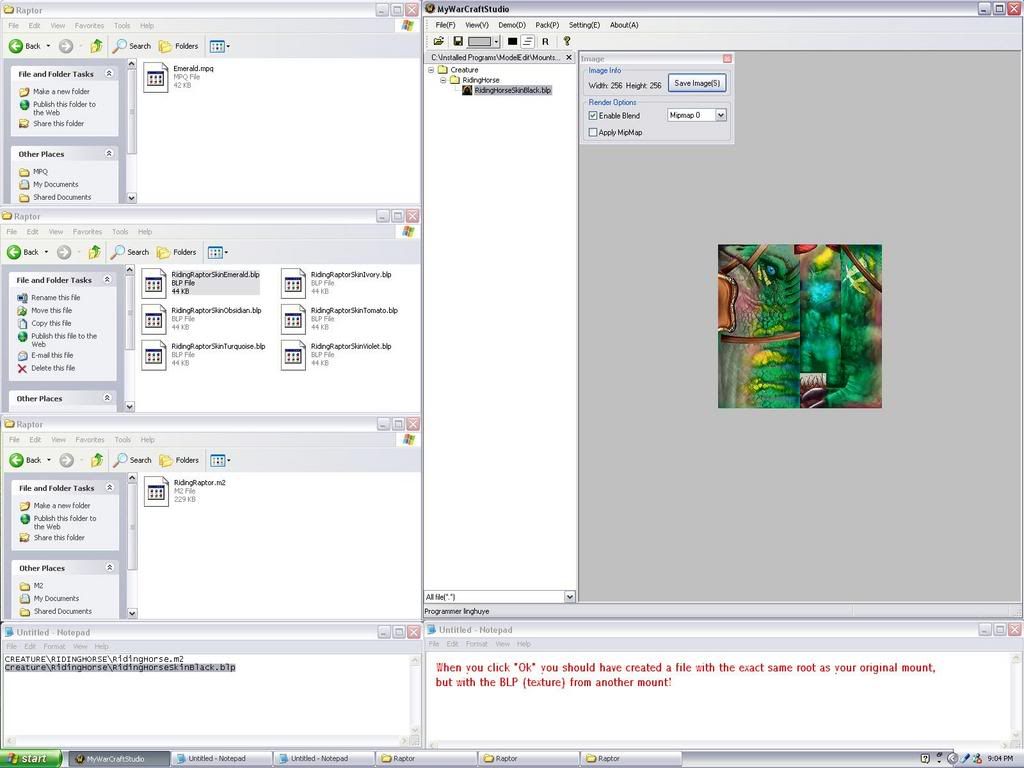
Task: Click the R toolbar button in MyWarCraftStudio
Action: 545,42
